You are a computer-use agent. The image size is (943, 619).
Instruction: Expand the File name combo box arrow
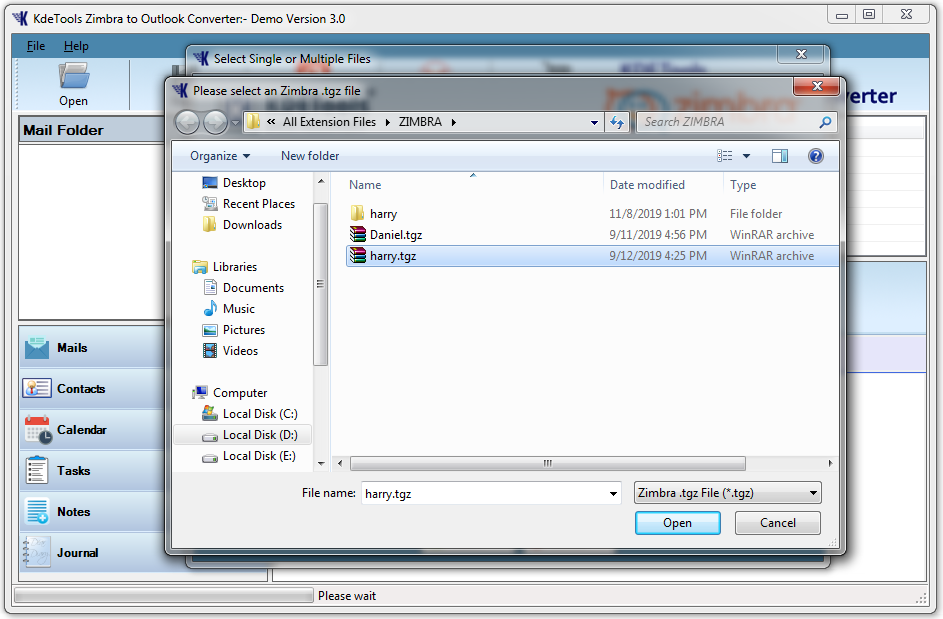point(613,494)
